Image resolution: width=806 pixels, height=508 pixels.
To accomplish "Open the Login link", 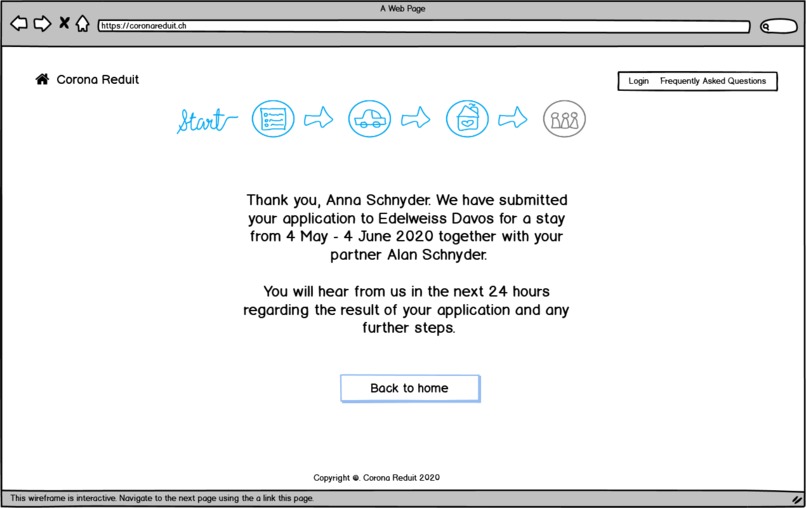I will pyautogui.click(x=638, y=81).
